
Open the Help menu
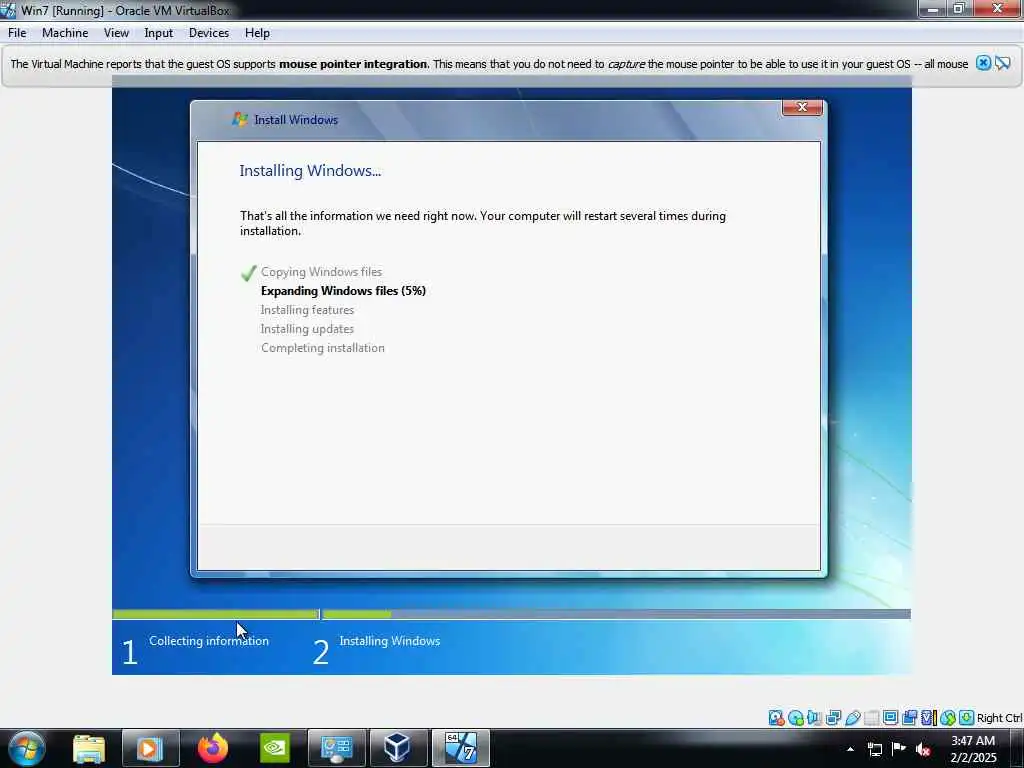pyautogui.click(x=257, y=33)
